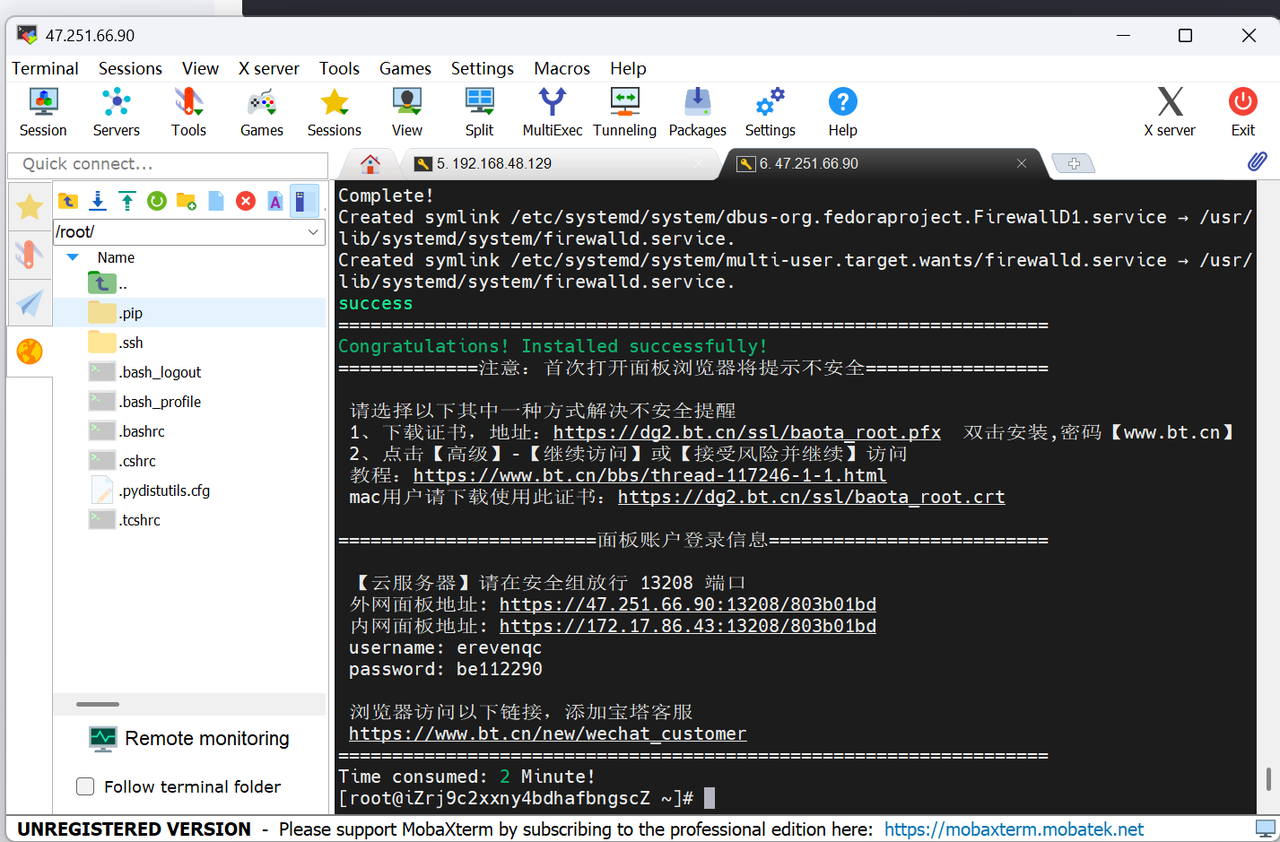Viewport: 1280px width, 842px height.
Task: Open the MultiExec toolbar icon
Action: (x=552, y=112)
